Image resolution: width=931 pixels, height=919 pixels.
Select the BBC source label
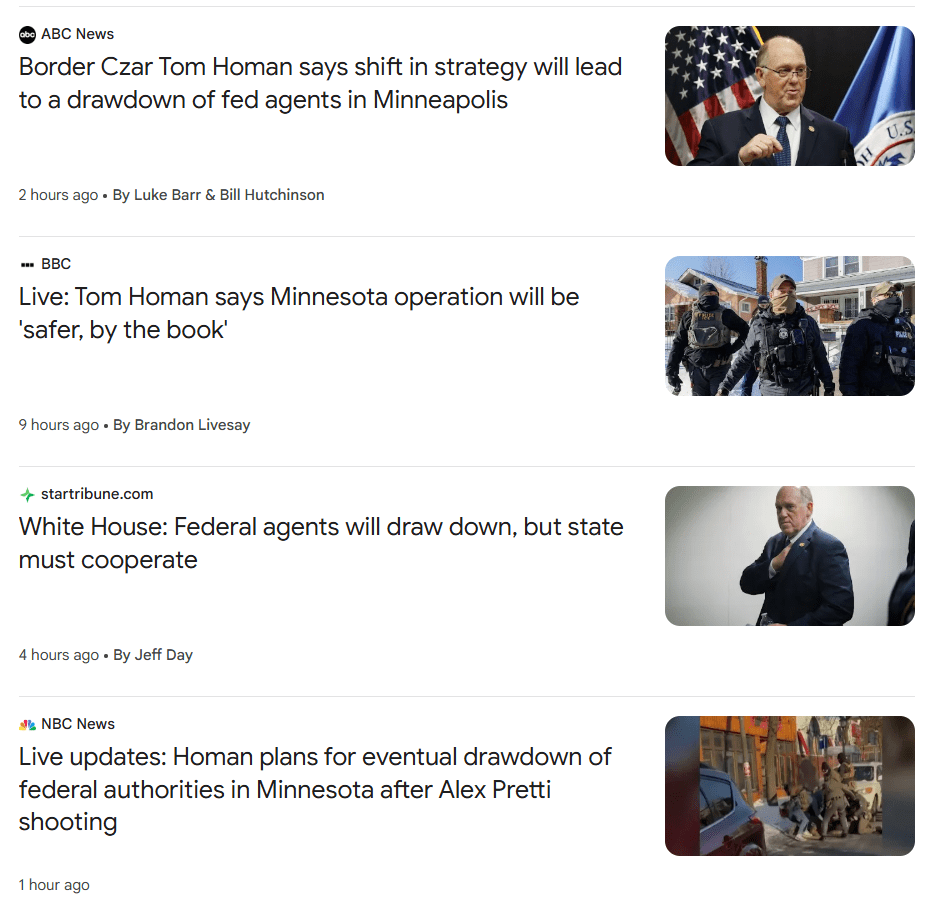coord(56,264)
